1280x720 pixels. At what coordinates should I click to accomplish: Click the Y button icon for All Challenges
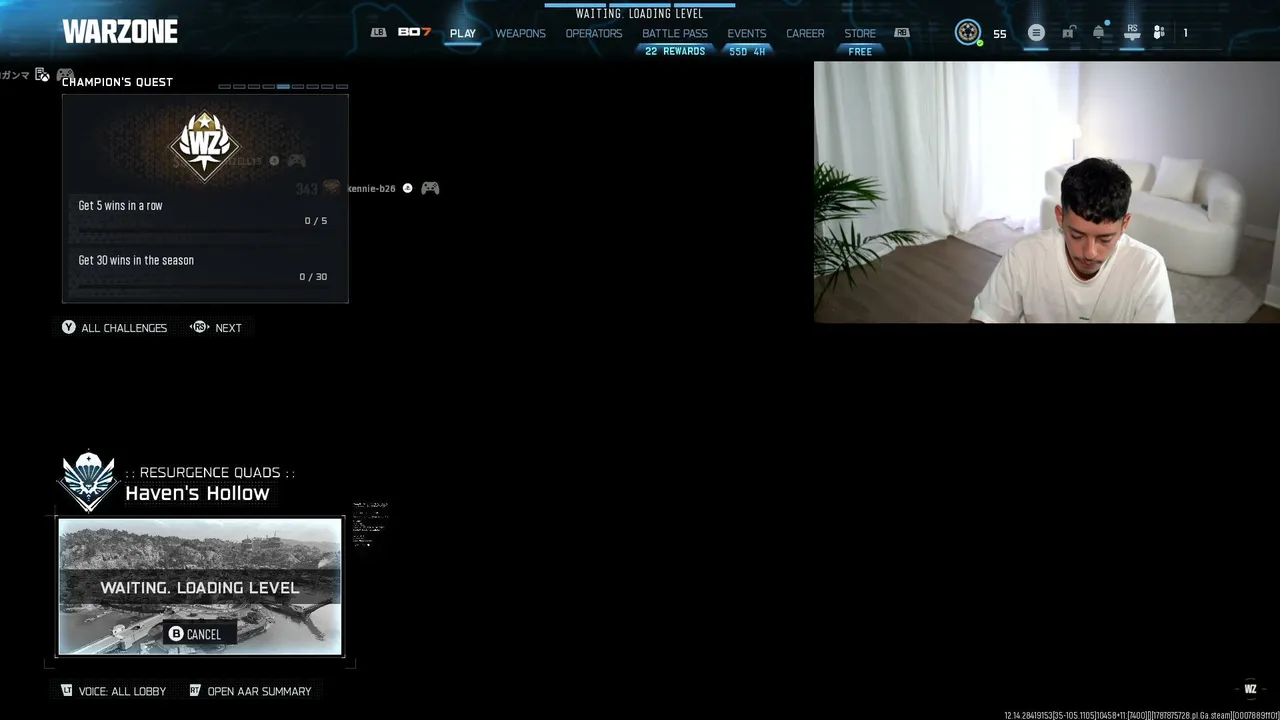(x=69, y=327)
